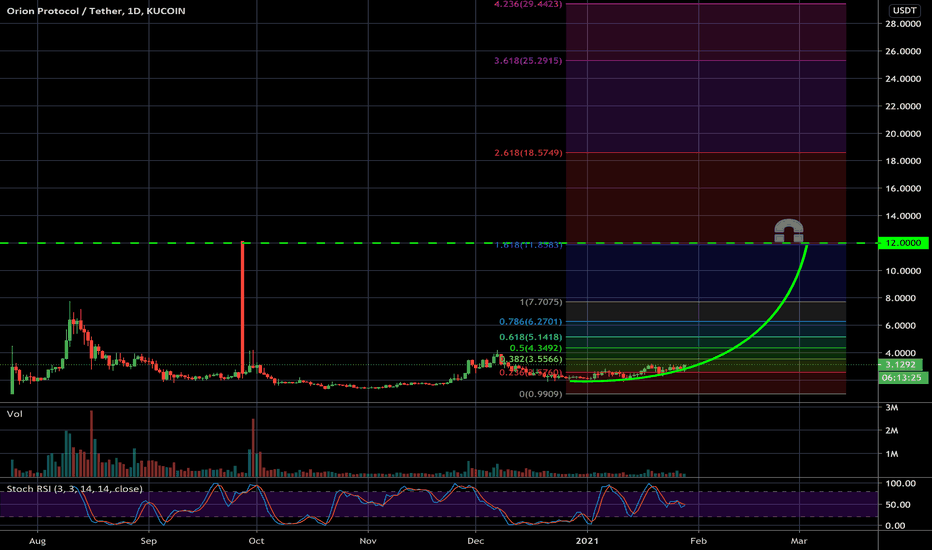Click the 28.0000 value on the price axis
This screenshot has height=550, width=932.
(x=903, y=24)
